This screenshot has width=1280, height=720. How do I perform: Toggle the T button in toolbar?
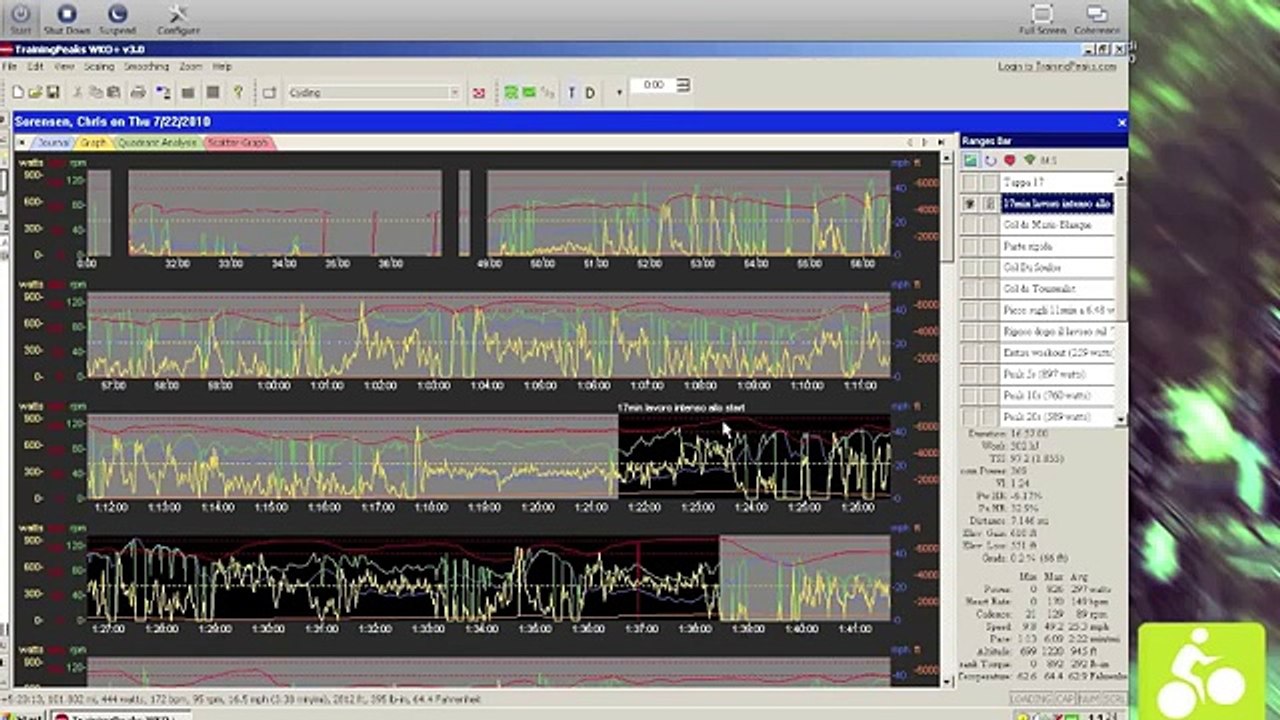(572, 93)
